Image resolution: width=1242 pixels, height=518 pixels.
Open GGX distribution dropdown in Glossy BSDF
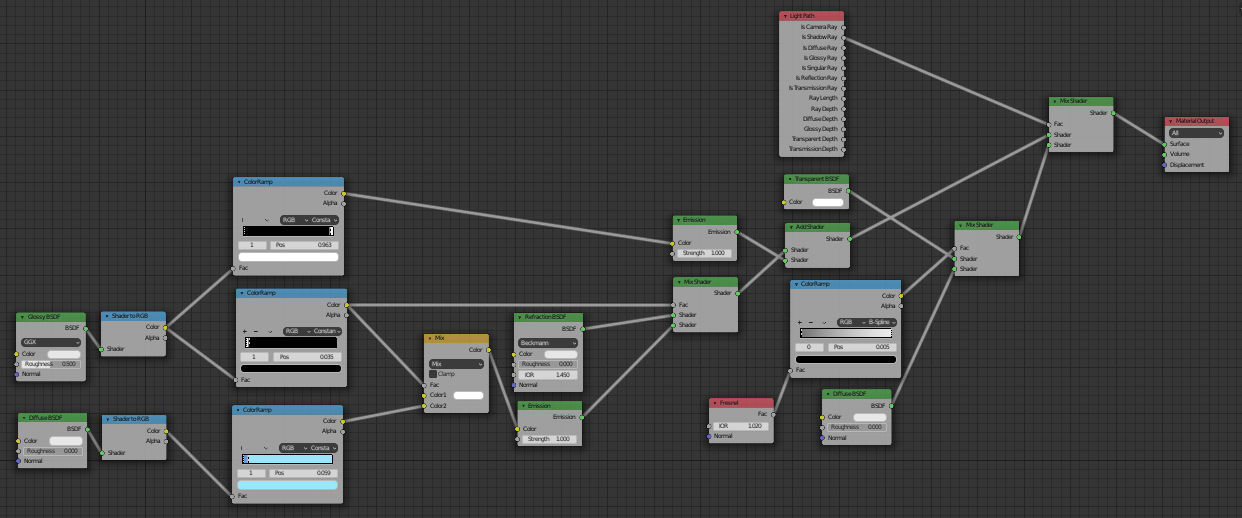pyautogui.click(x=51, y=342)
